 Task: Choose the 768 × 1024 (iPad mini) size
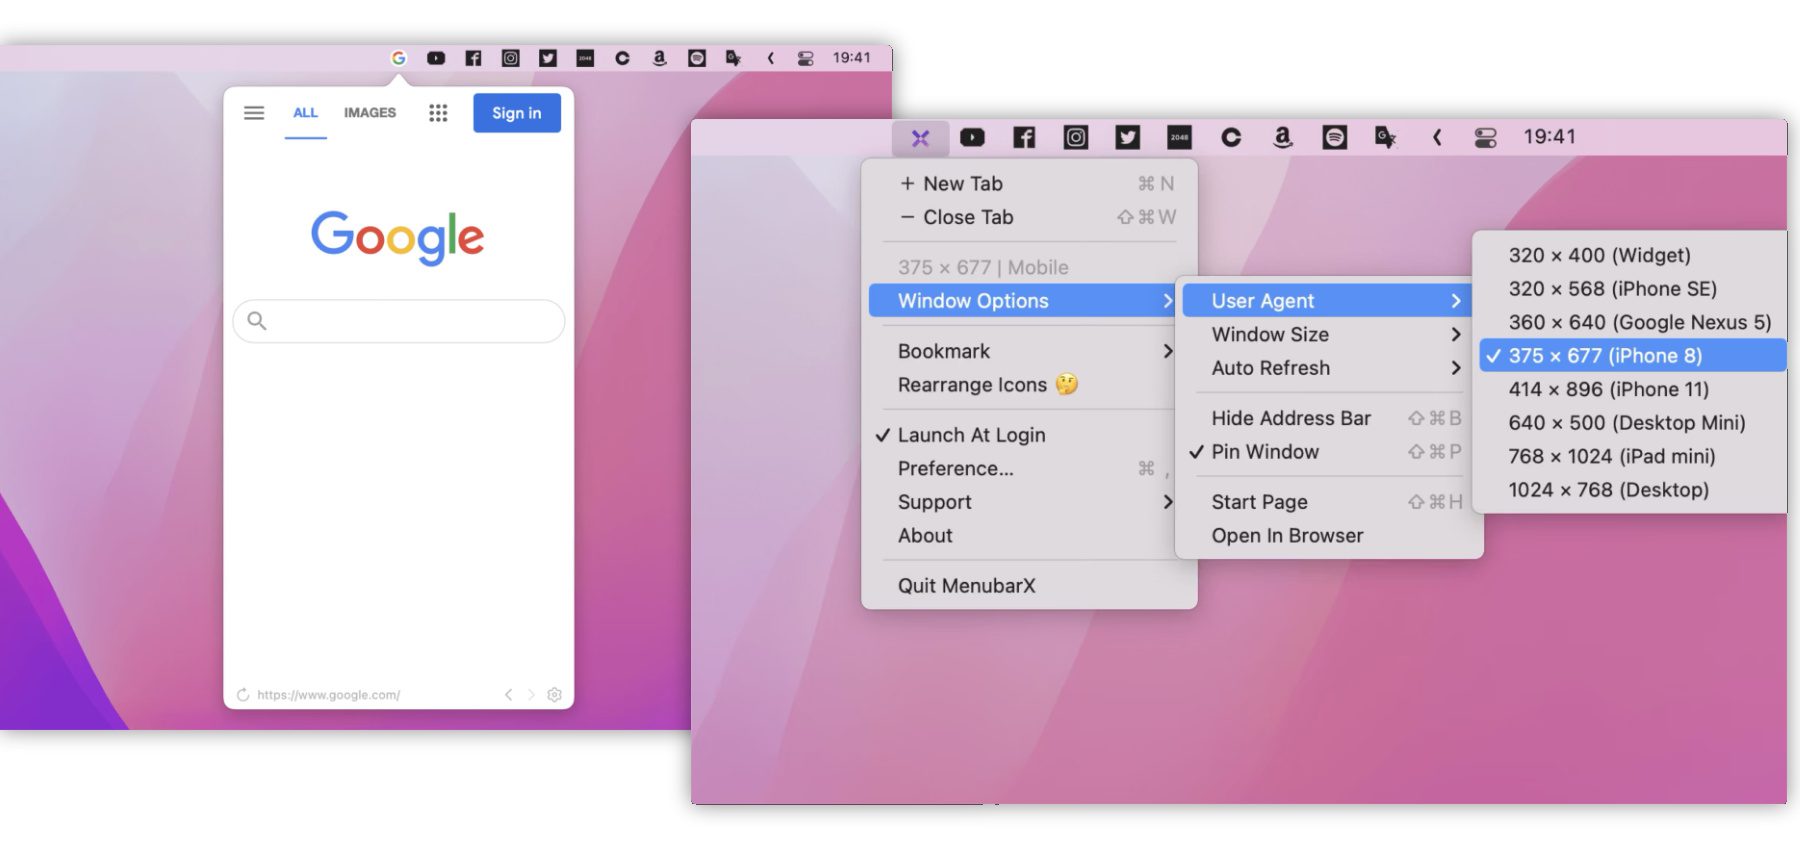1611,456
